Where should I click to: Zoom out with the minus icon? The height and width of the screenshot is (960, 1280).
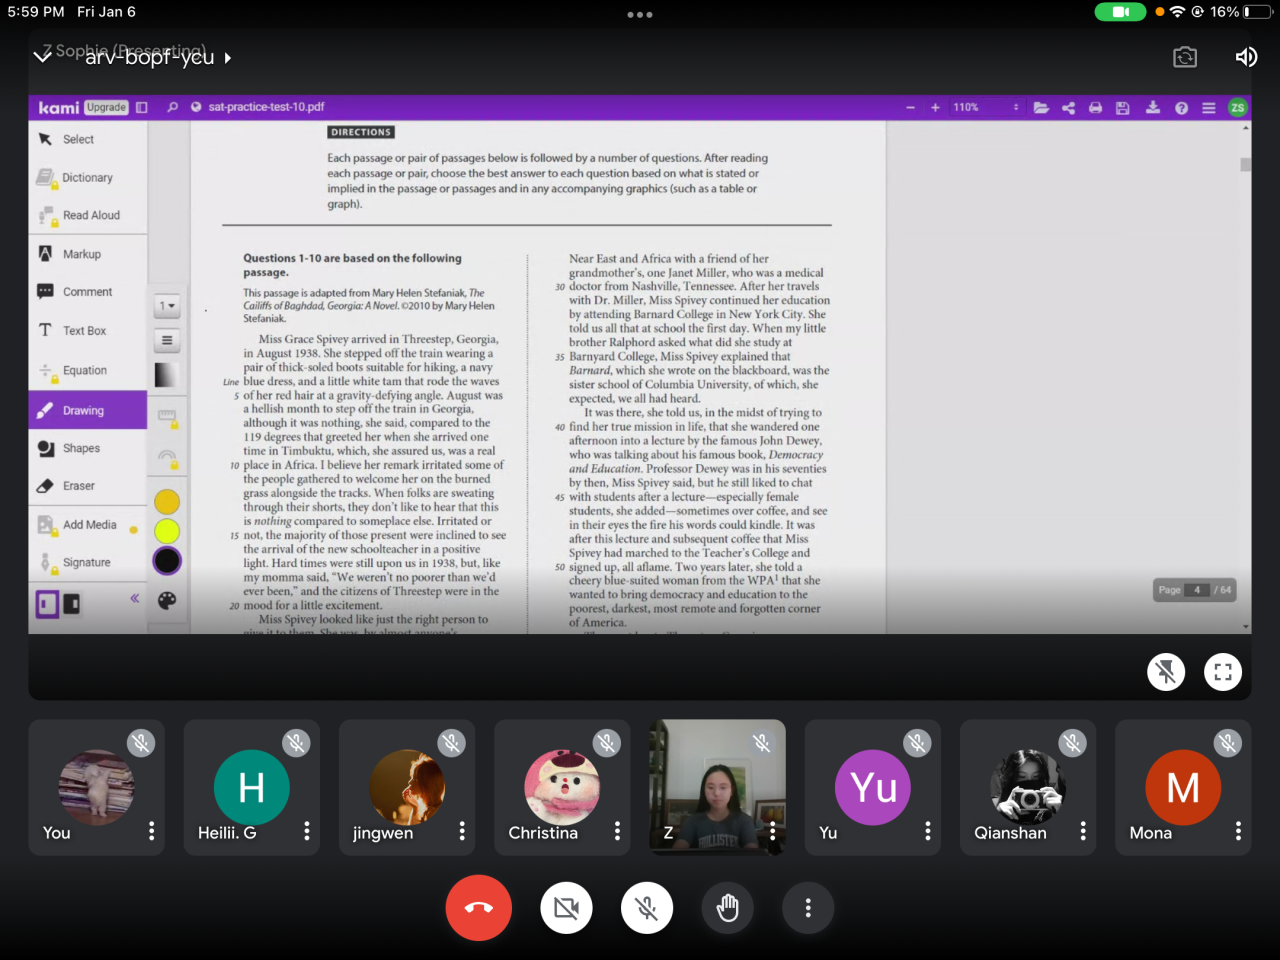[910, 107]
